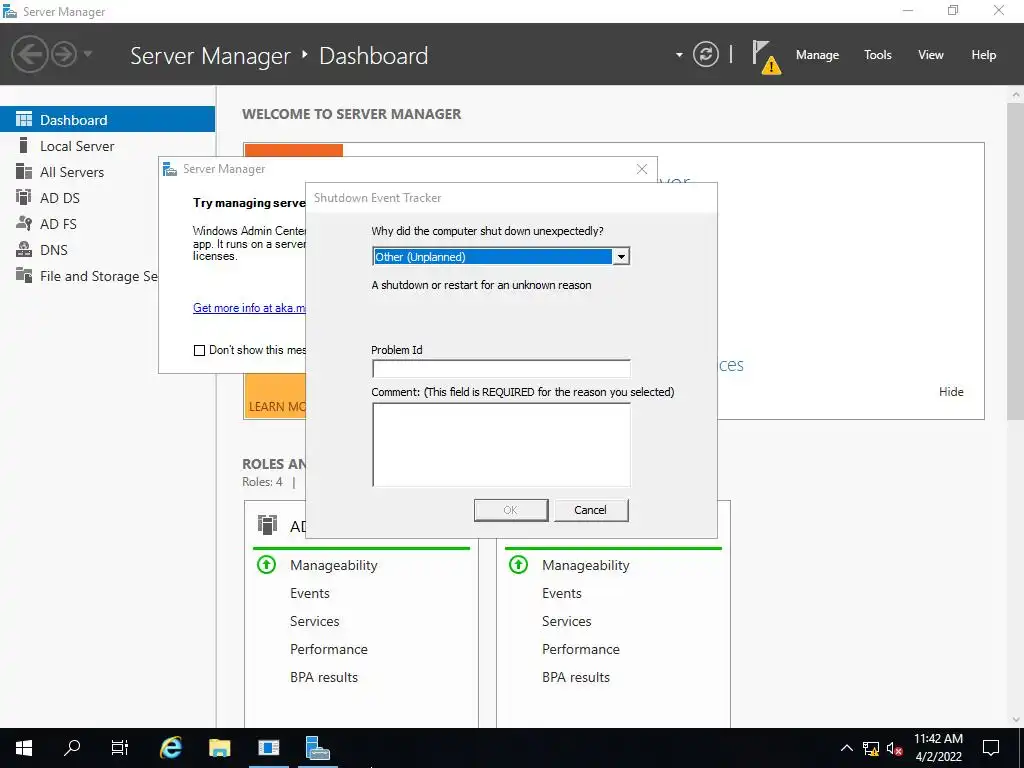Select DNS in the sidebar
The image size is (1024, 768).
(79, 250)
